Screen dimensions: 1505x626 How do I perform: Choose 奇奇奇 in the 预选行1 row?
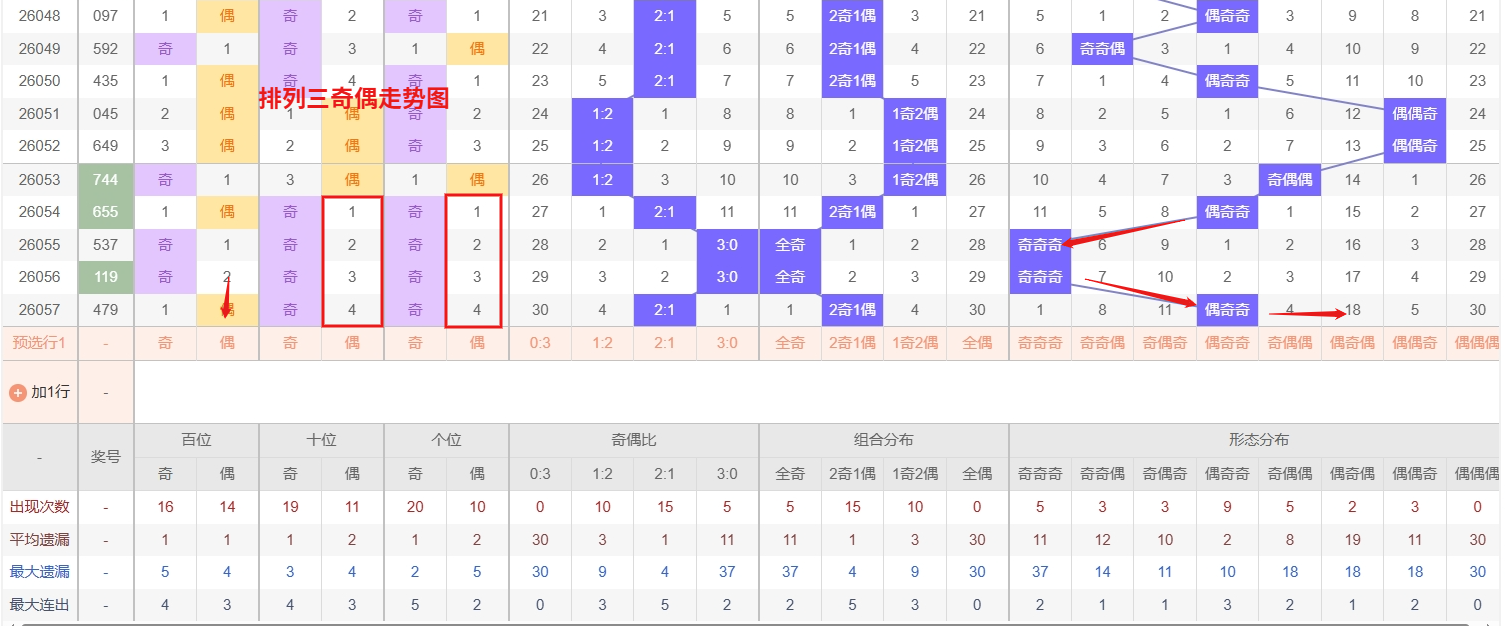pyautogui.click(x=1040, y=343)
